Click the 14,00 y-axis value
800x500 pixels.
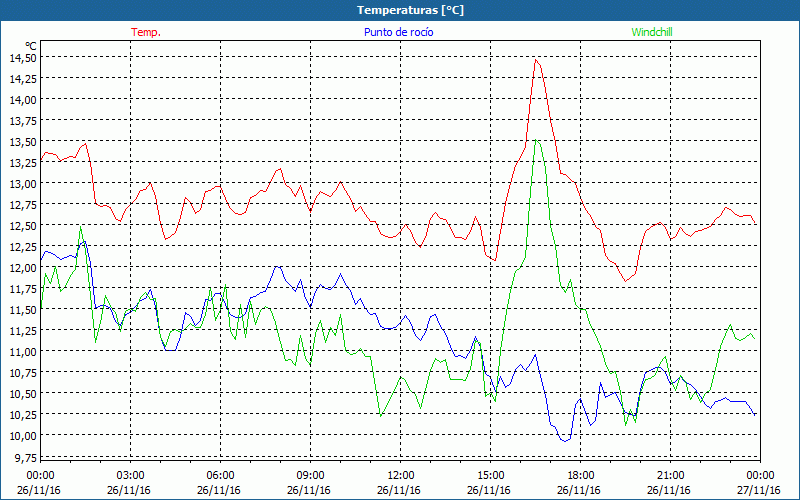(23, 99)
